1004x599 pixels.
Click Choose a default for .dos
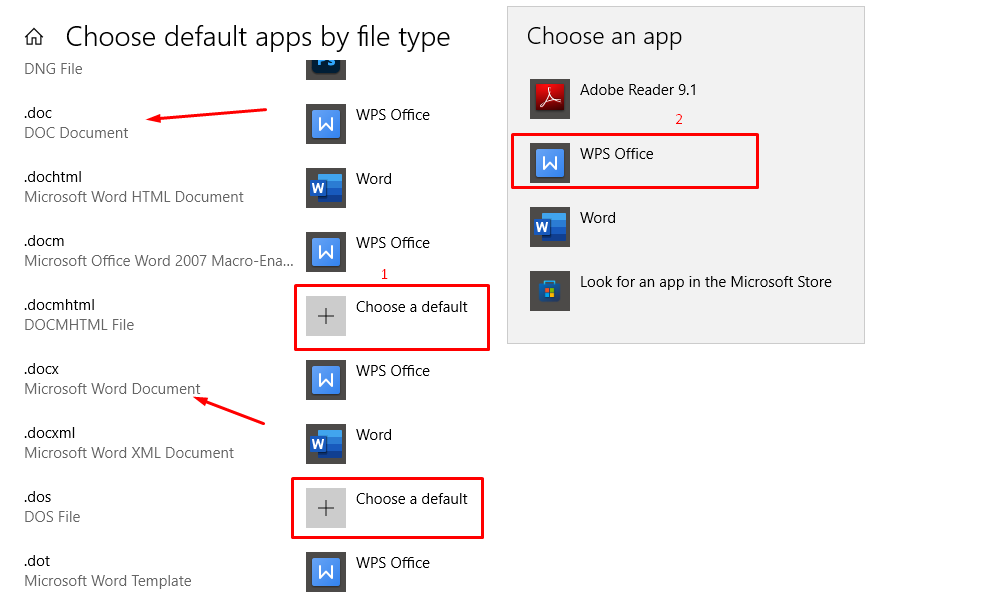point(412,499)
